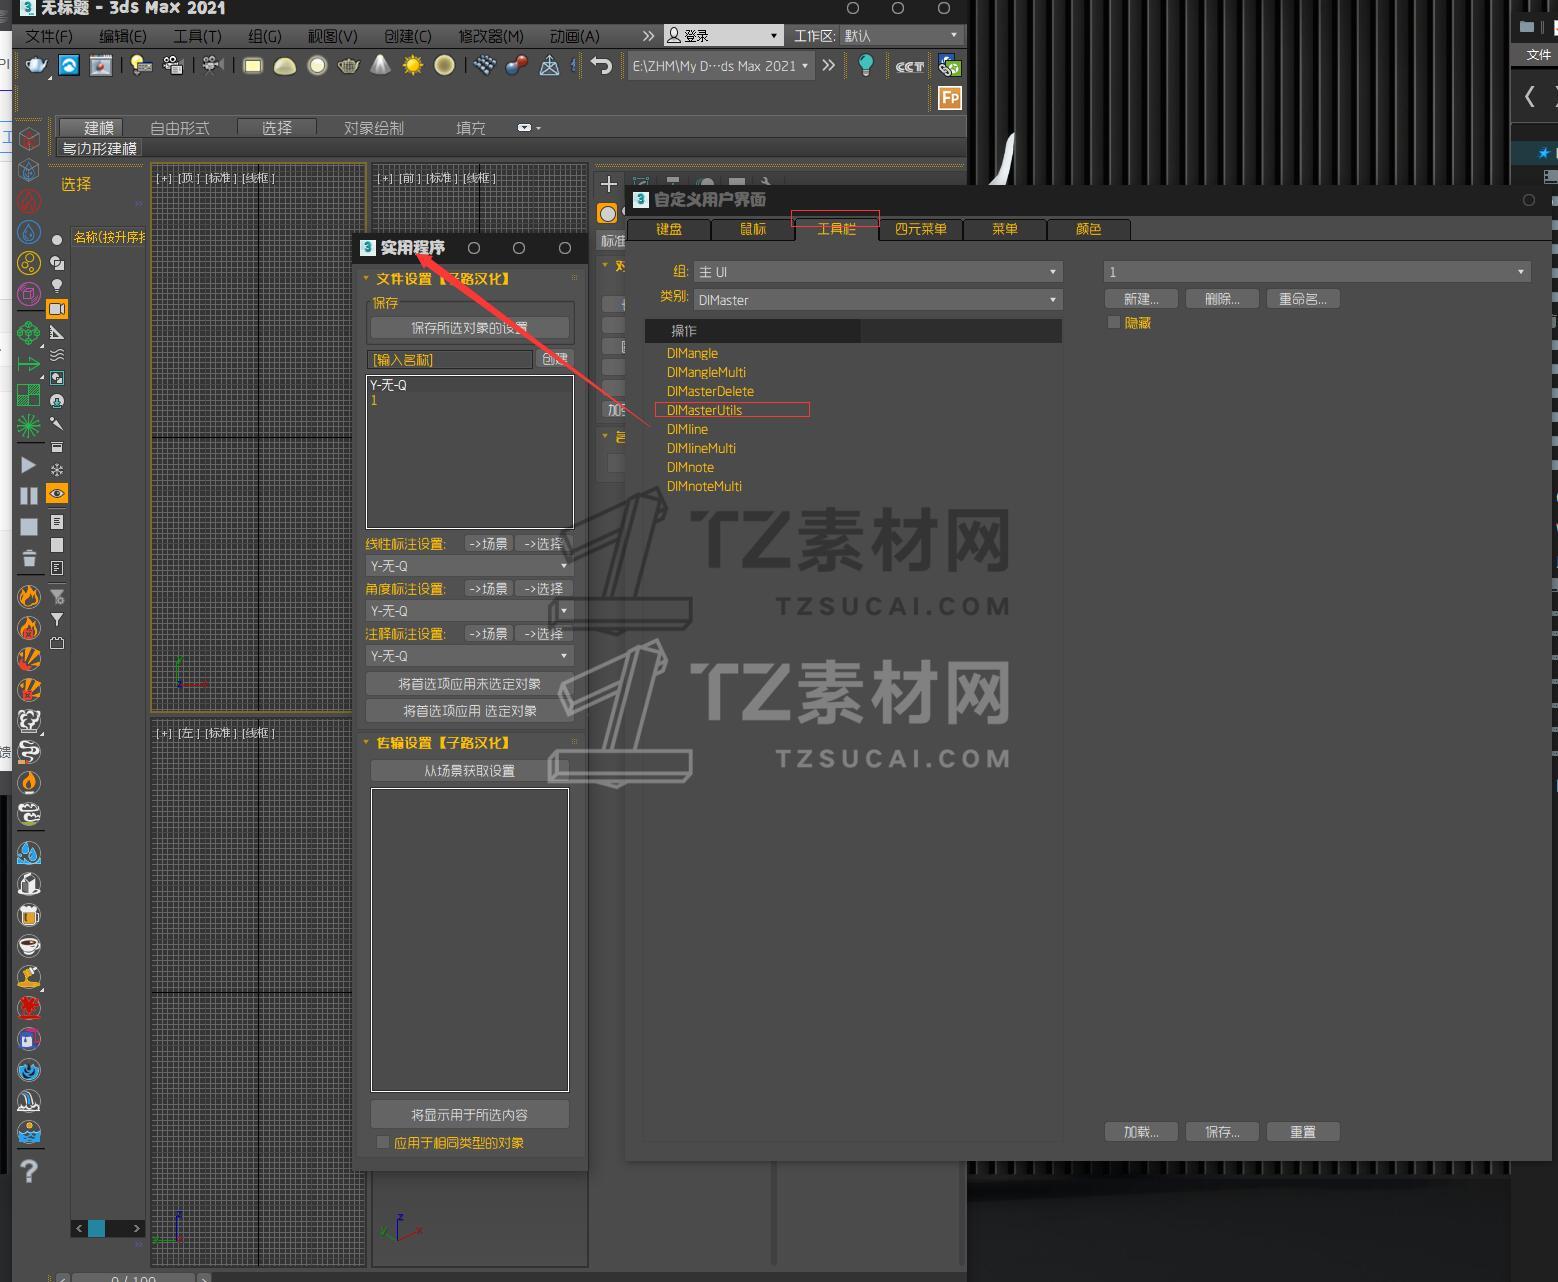Enable the 隐藏 checkbox

tap(1114, 323)
